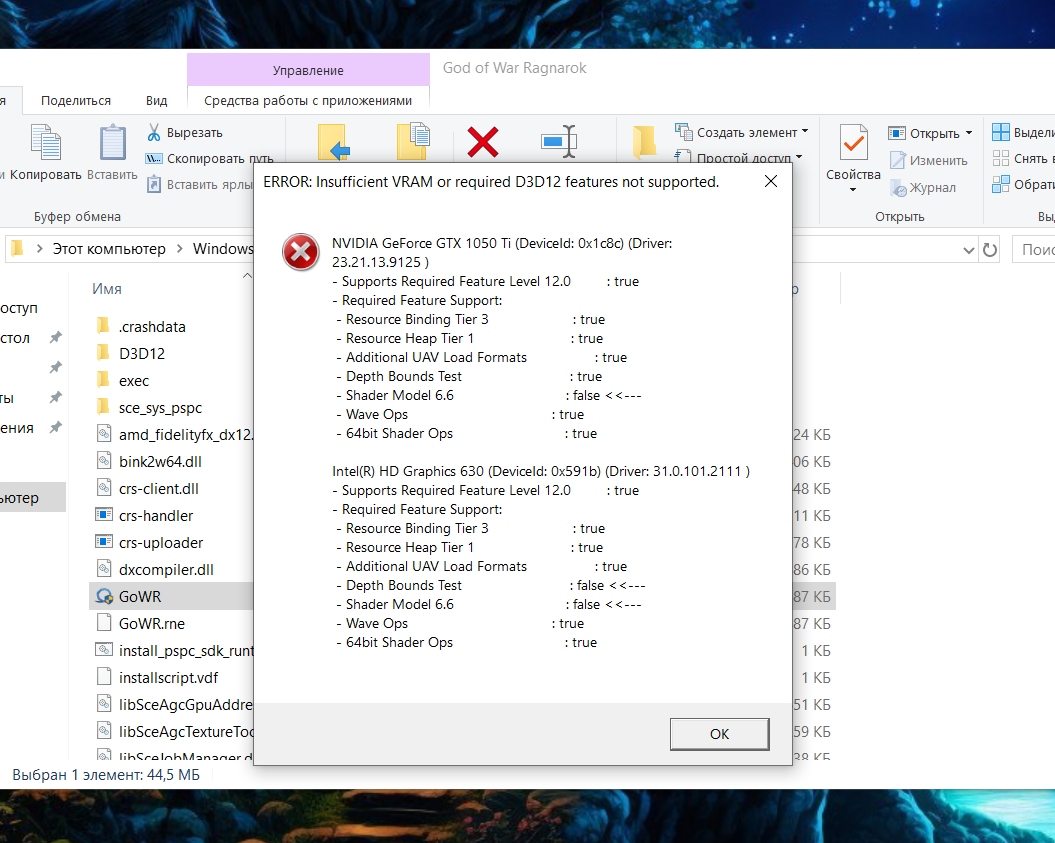Screen dimensions: 1055x843
Task: Click the red X delete icon in ribbon
Action: point(482,142)
